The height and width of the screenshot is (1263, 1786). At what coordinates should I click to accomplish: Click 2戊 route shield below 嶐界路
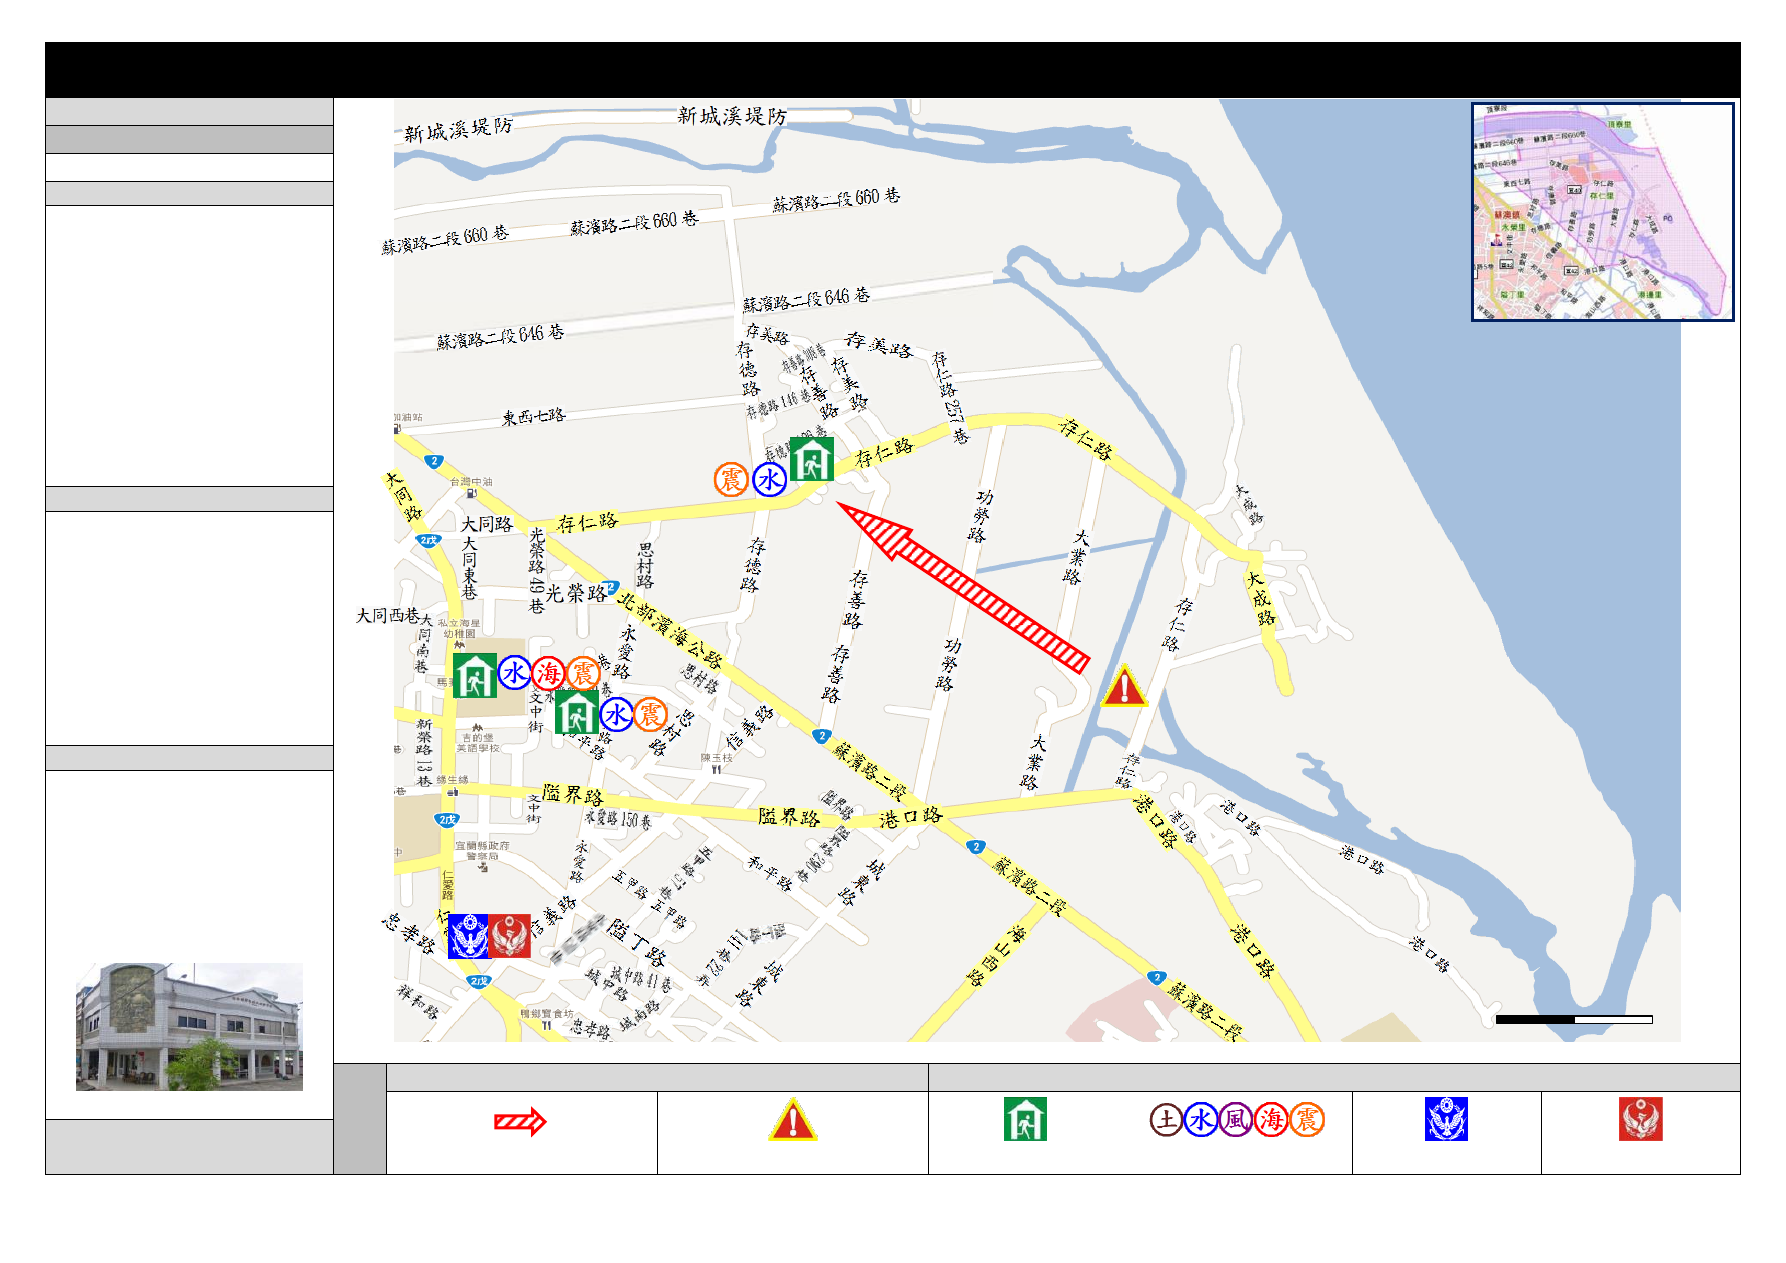pos(447,820)
